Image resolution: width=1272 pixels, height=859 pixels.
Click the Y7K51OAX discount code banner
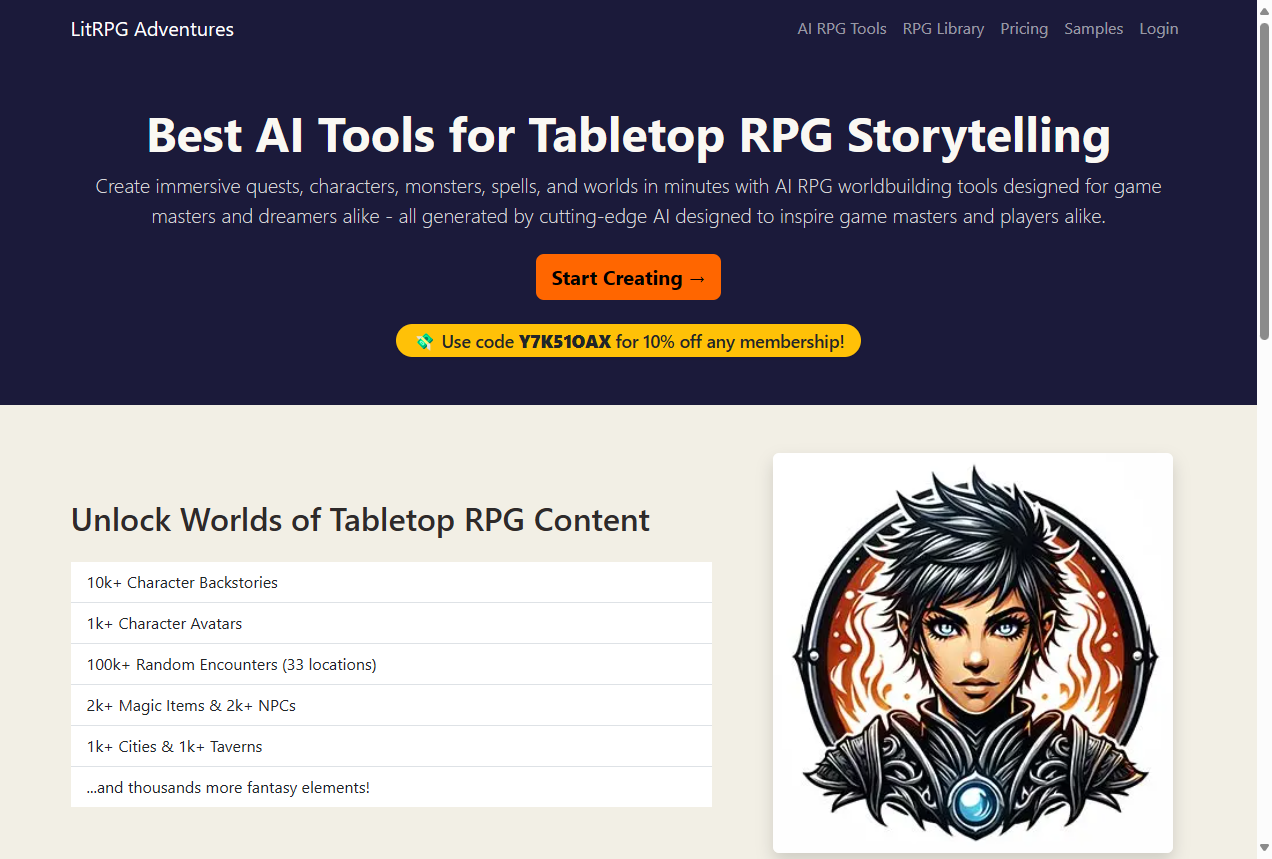pyautogui.click(x=628, y=341)
